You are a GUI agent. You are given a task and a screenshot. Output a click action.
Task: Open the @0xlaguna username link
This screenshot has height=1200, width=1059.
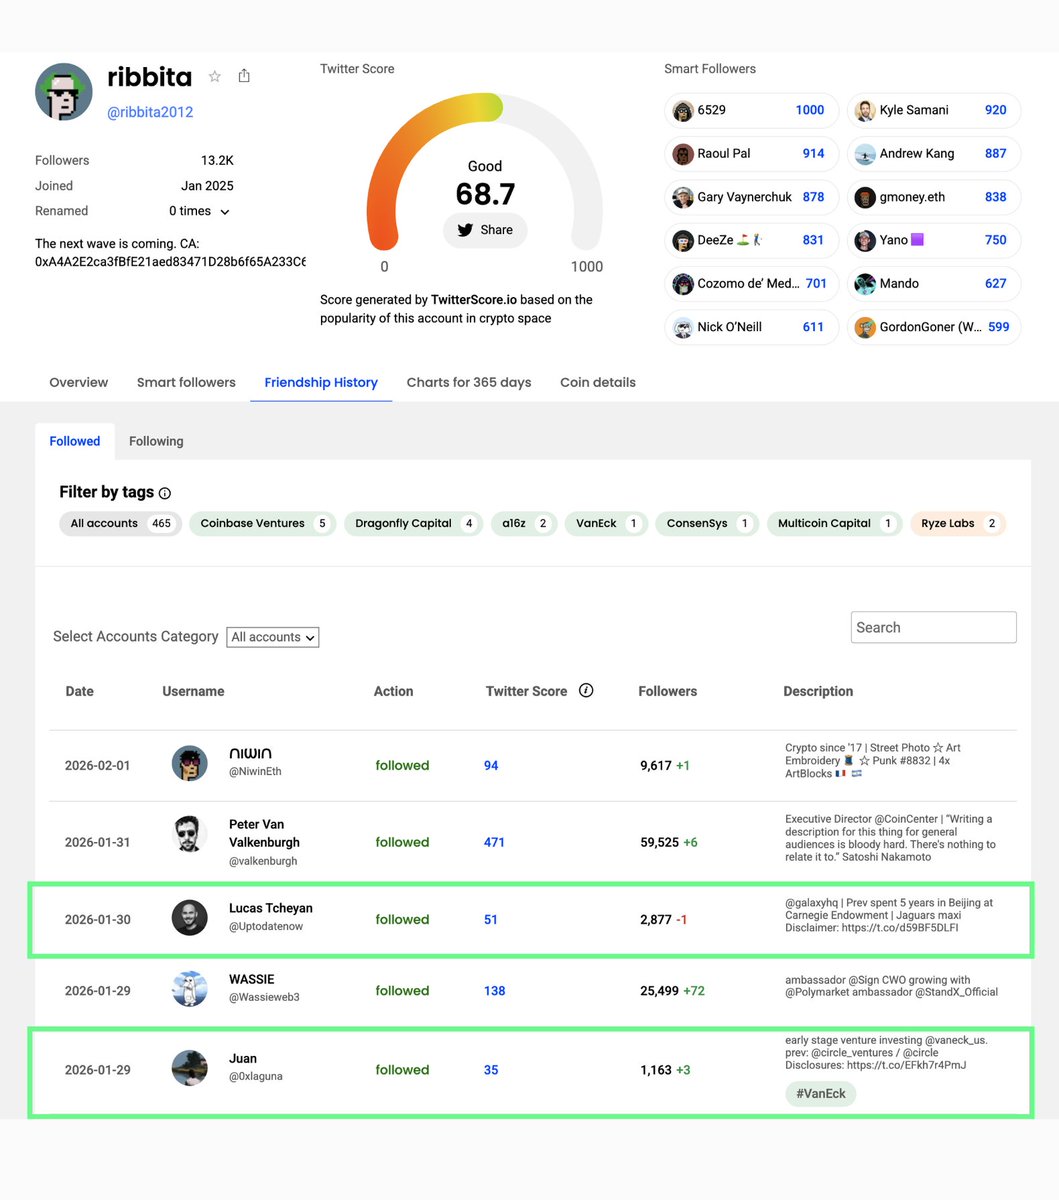click(x=256, y=1077)
